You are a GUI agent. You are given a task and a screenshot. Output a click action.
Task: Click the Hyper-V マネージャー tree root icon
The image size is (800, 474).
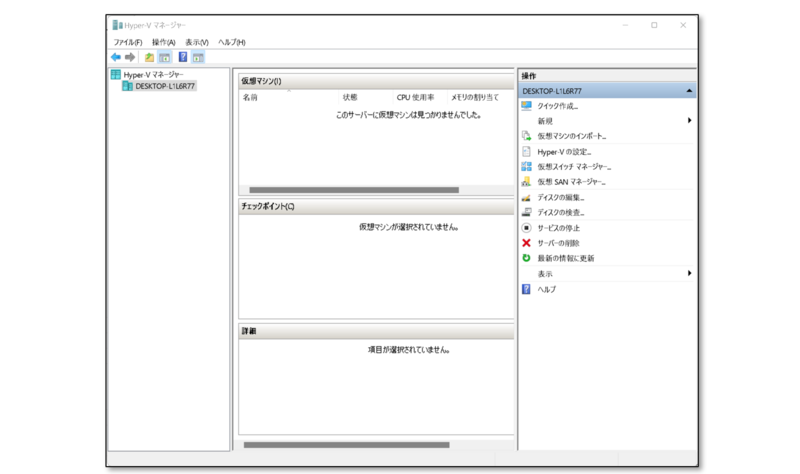[x=116, y=74]
